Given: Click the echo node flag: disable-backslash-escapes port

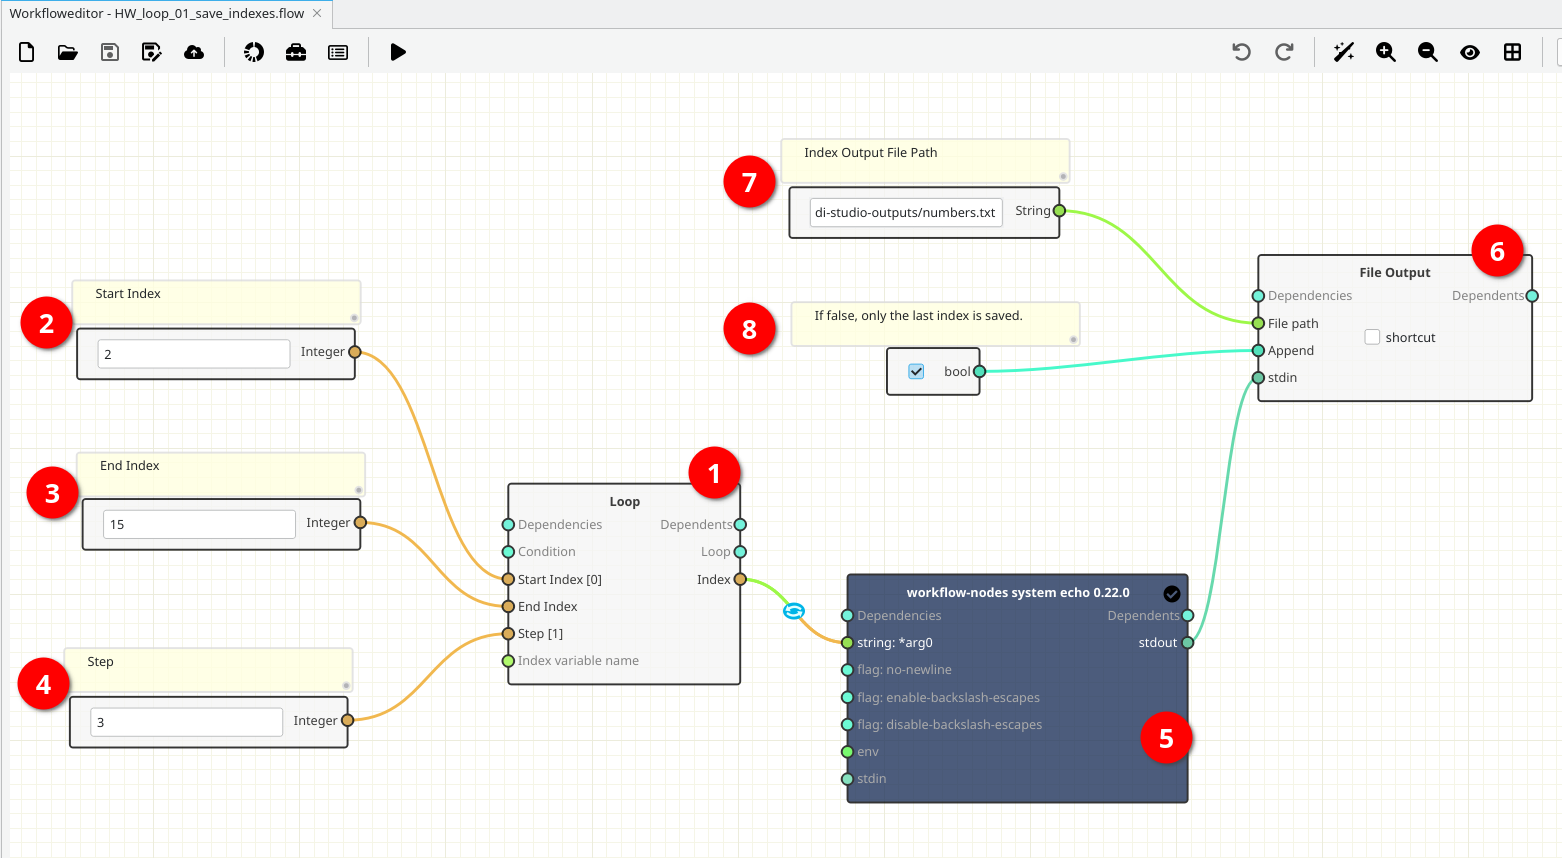Looking at the screenshot, I should [847, 724].
